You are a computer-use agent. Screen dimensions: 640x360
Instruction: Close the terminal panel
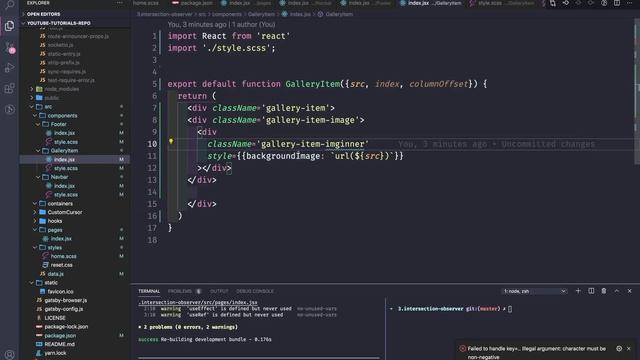click(629, 291)
